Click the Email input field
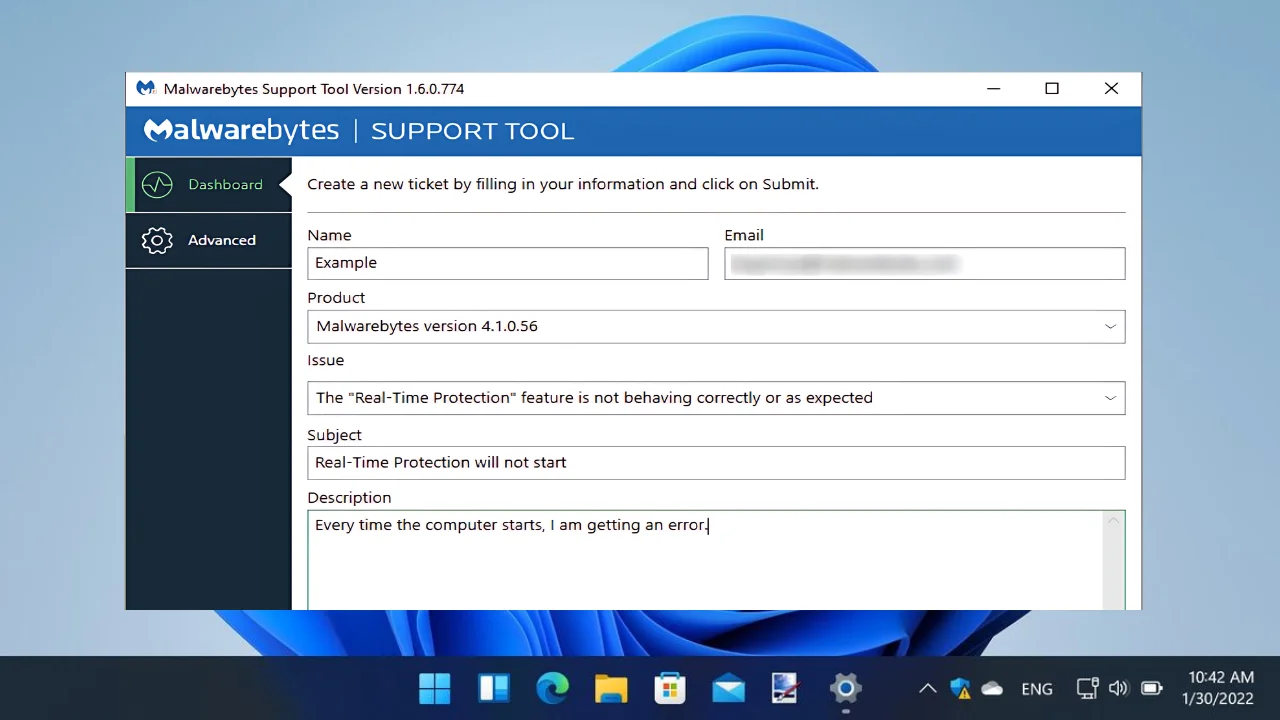This screenshot has height=720, width=1280. pyautogui.click(x=925, y=263)
